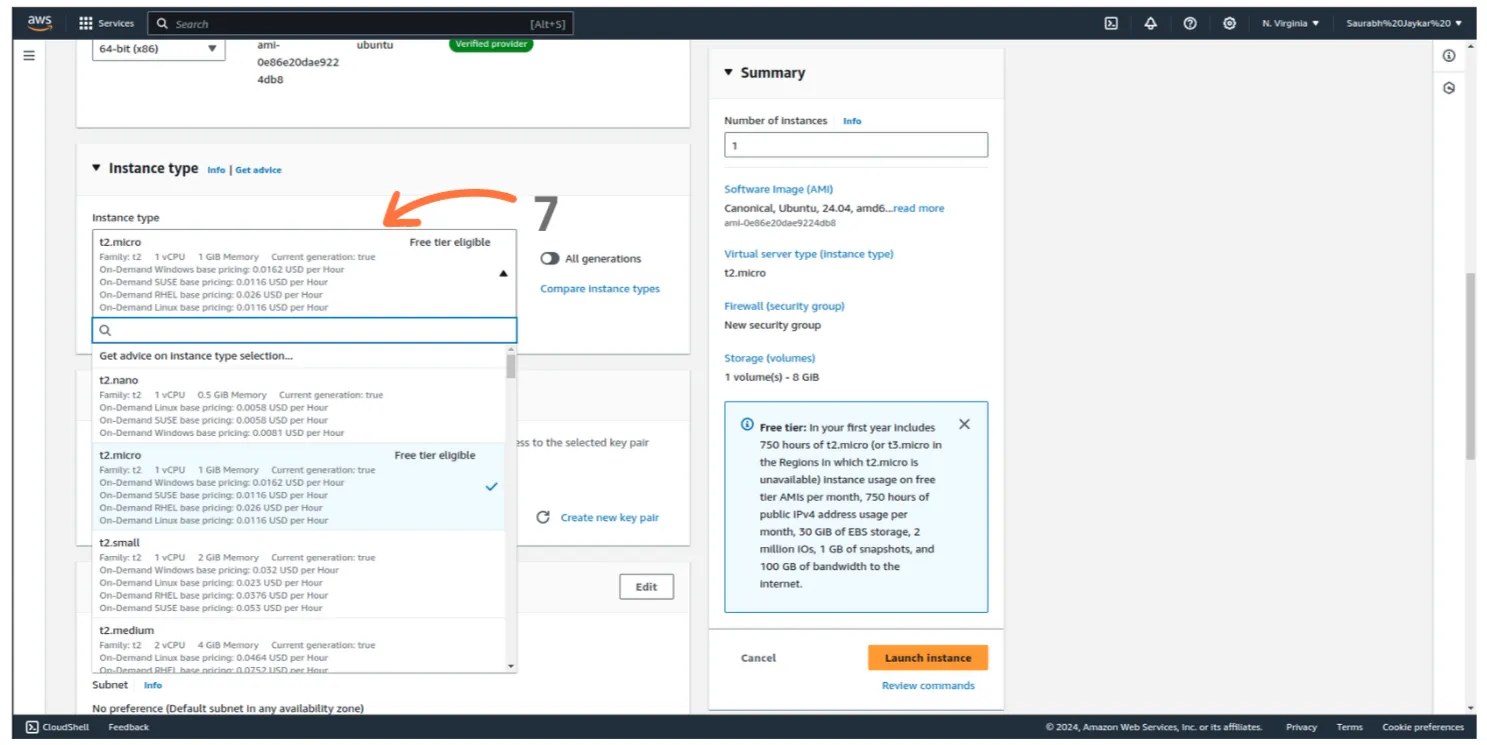Screen dimensions: 1487x745
Task: Select the t2.nano instance option
Action: coord(298,406)
